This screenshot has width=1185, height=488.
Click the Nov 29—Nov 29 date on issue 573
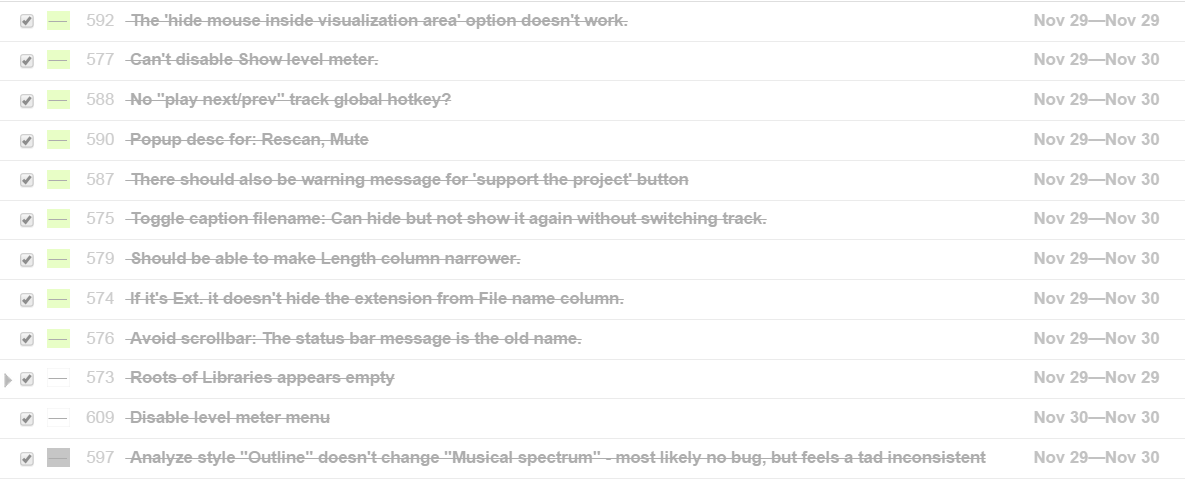(x=1096, y=377)
